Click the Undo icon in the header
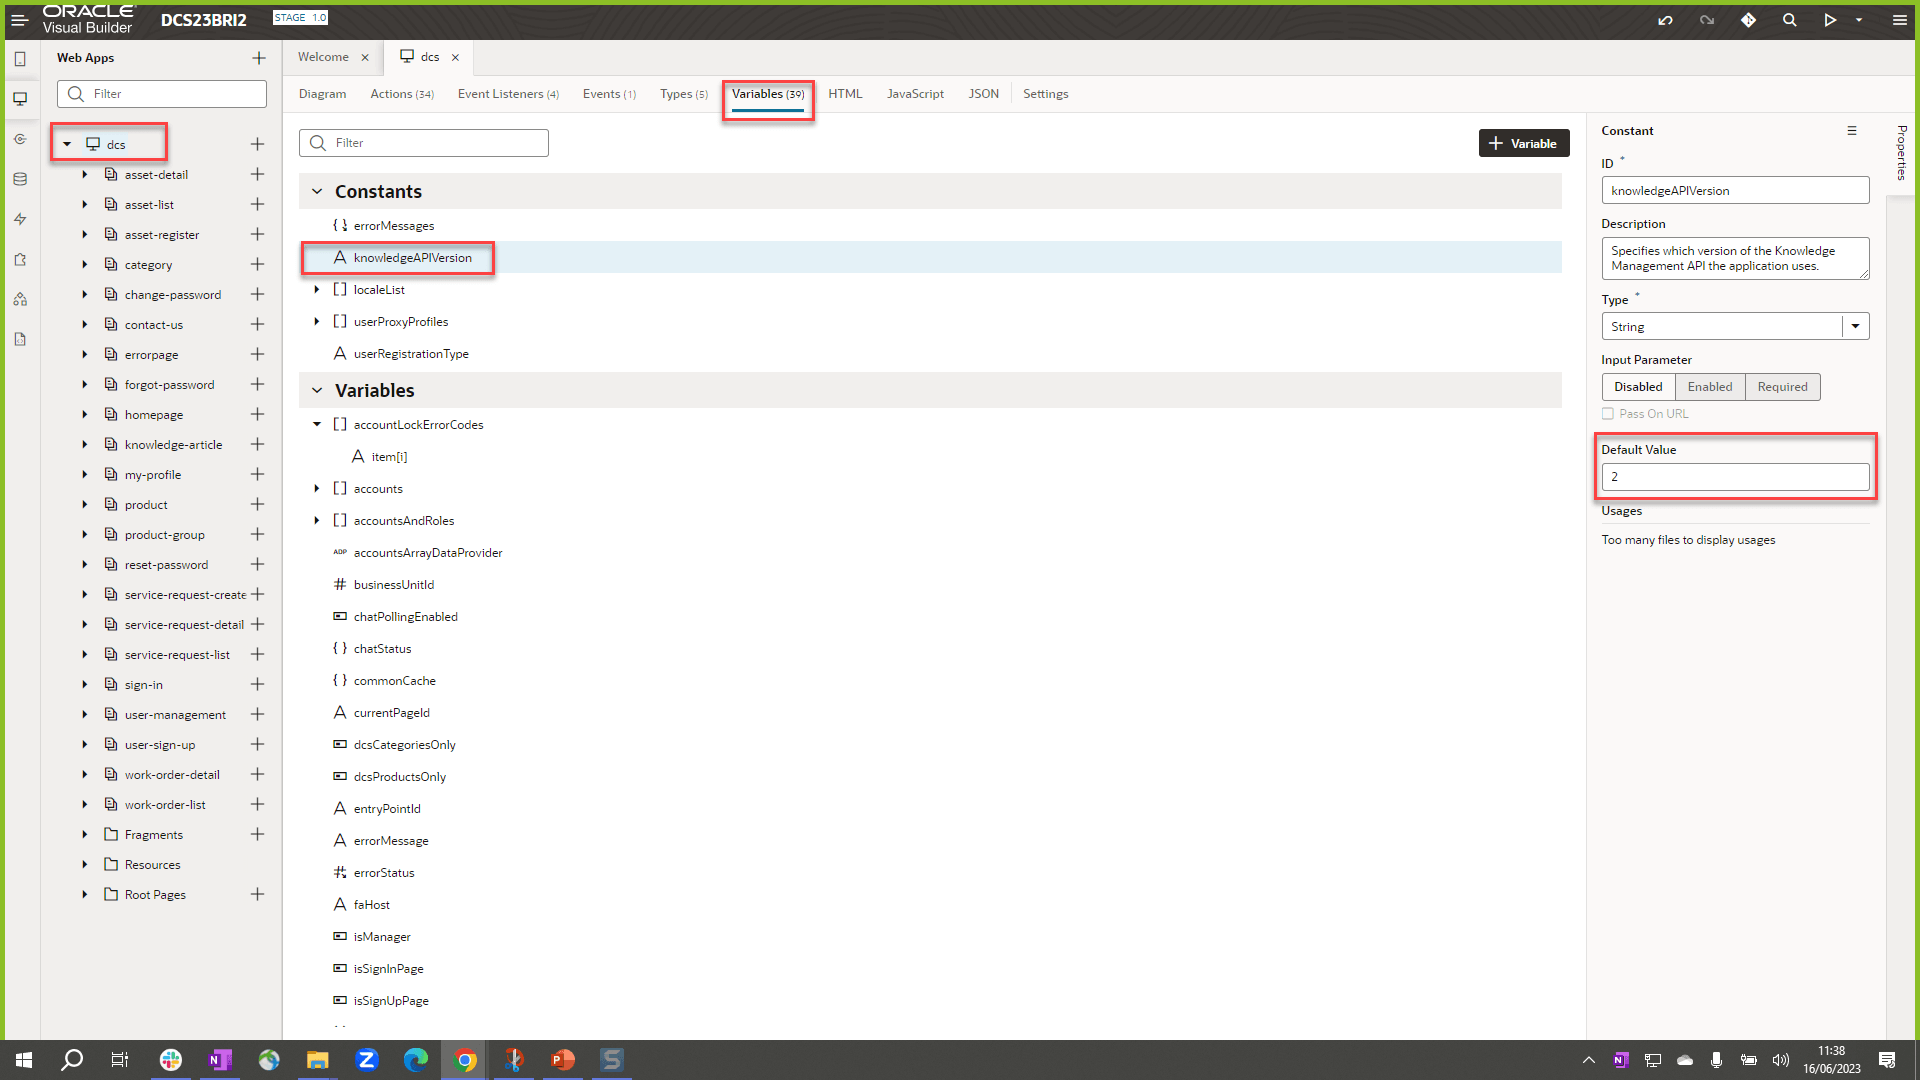This screenshot has width=1920, height=1080. click(1665, 20)
